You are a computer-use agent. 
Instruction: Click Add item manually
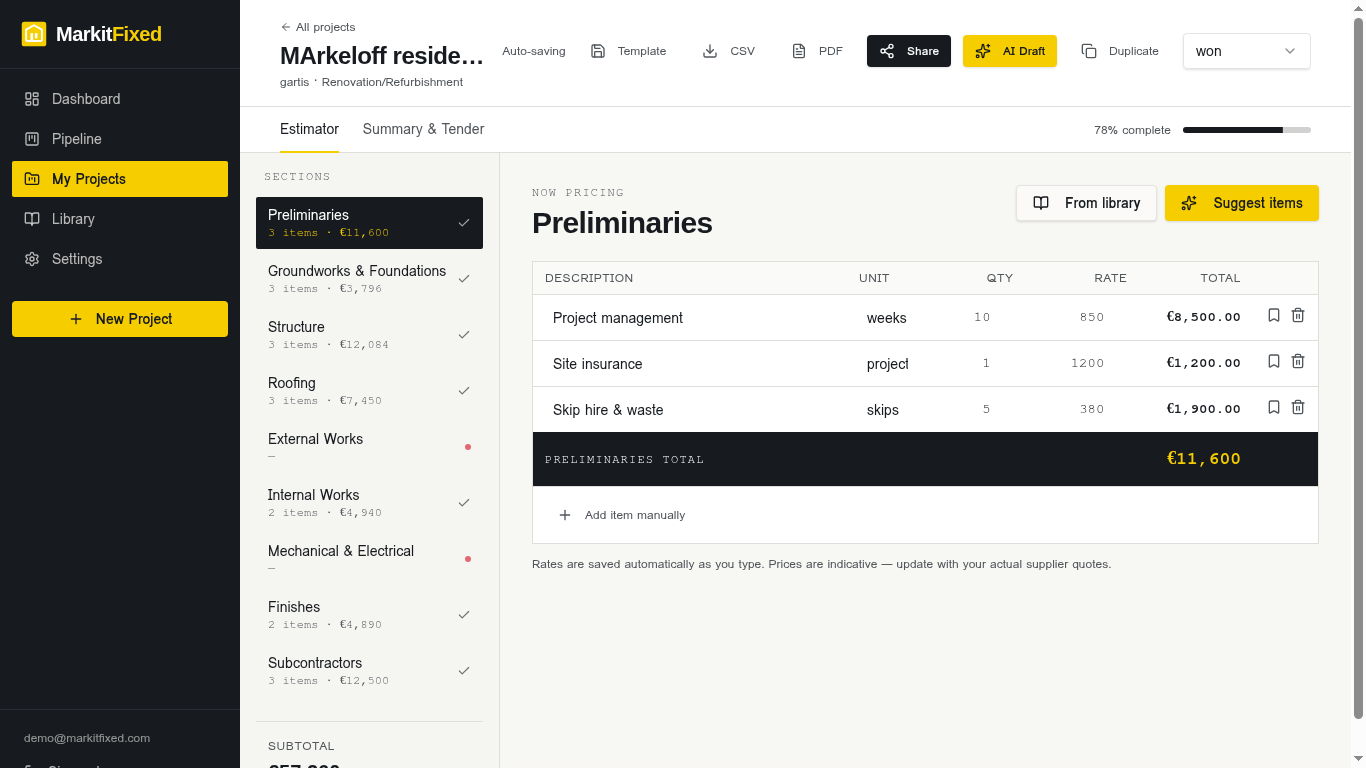pyautogui.click(x=621, y=515)
